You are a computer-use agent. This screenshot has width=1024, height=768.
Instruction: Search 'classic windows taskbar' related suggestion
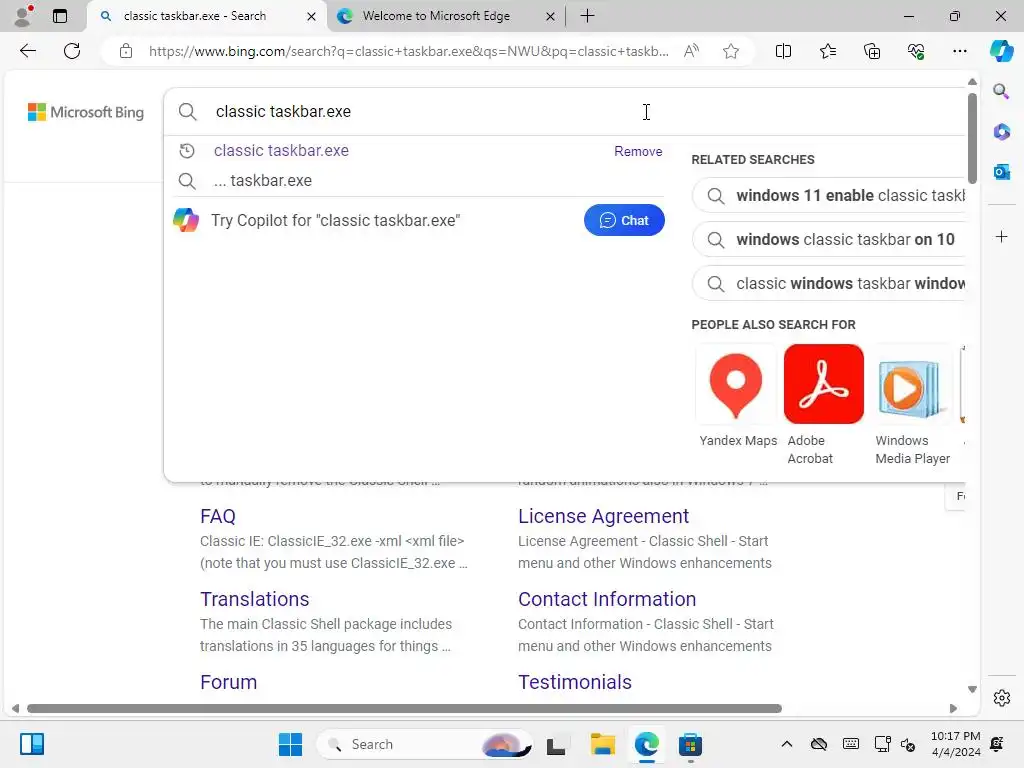coord(828,283)
